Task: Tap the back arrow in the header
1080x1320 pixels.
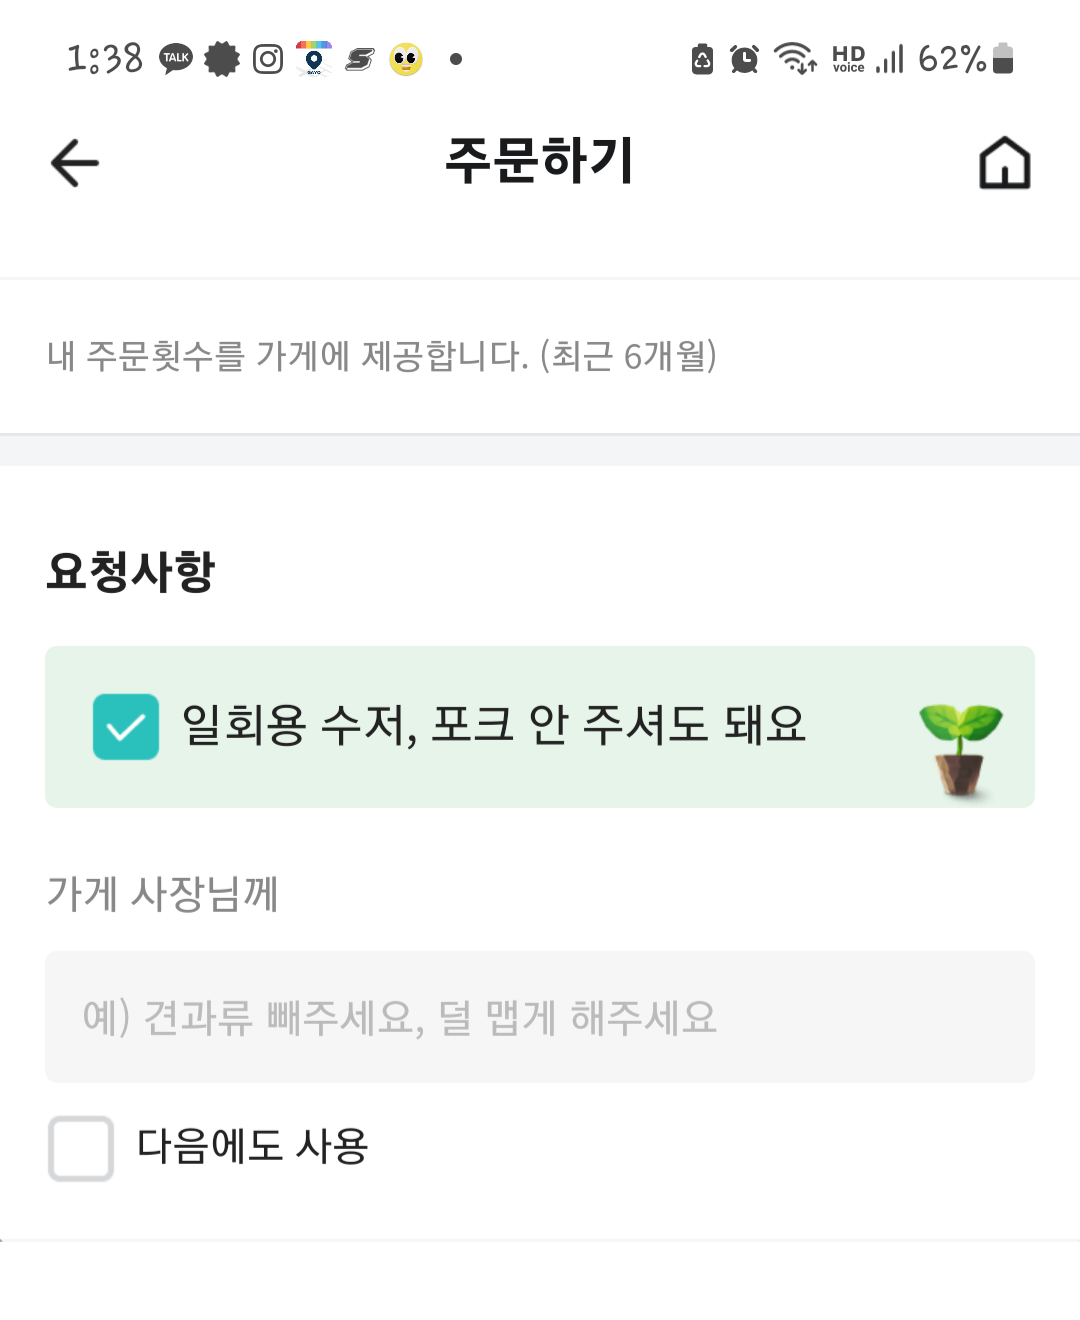Action: pyautogui.click(x=75, y=163)
